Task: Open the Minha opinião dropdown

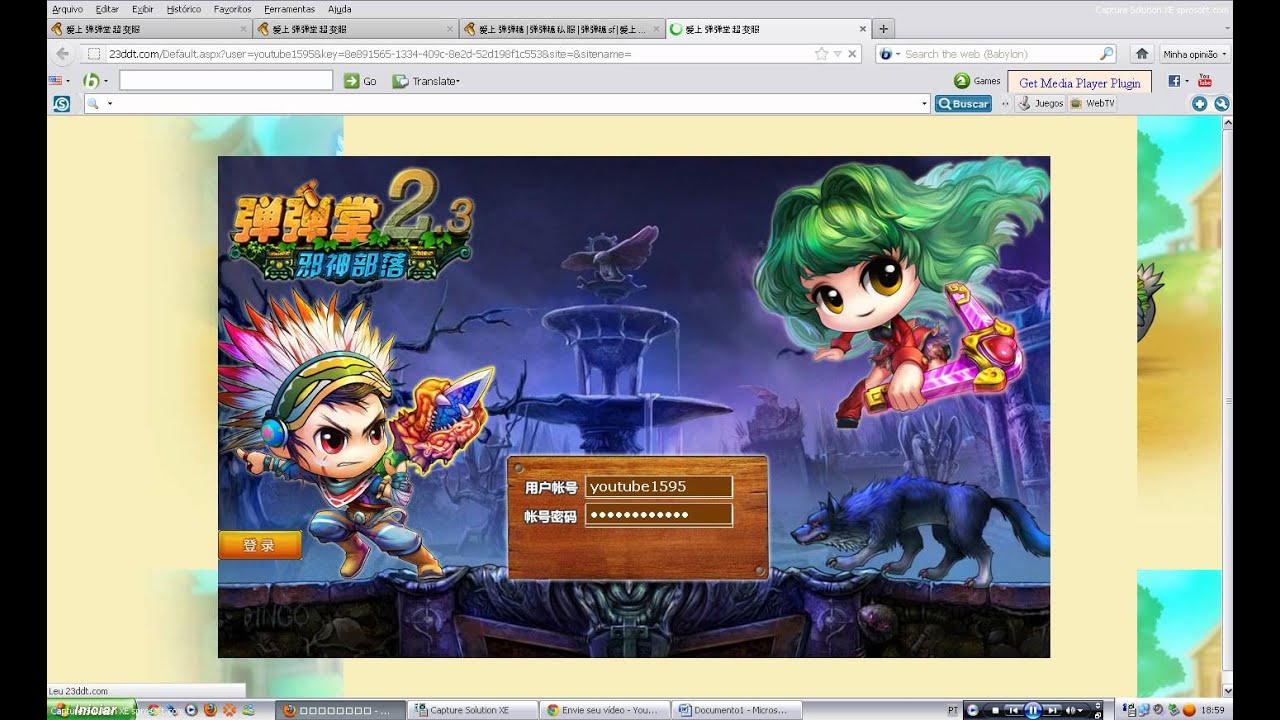Action: 1195,54
